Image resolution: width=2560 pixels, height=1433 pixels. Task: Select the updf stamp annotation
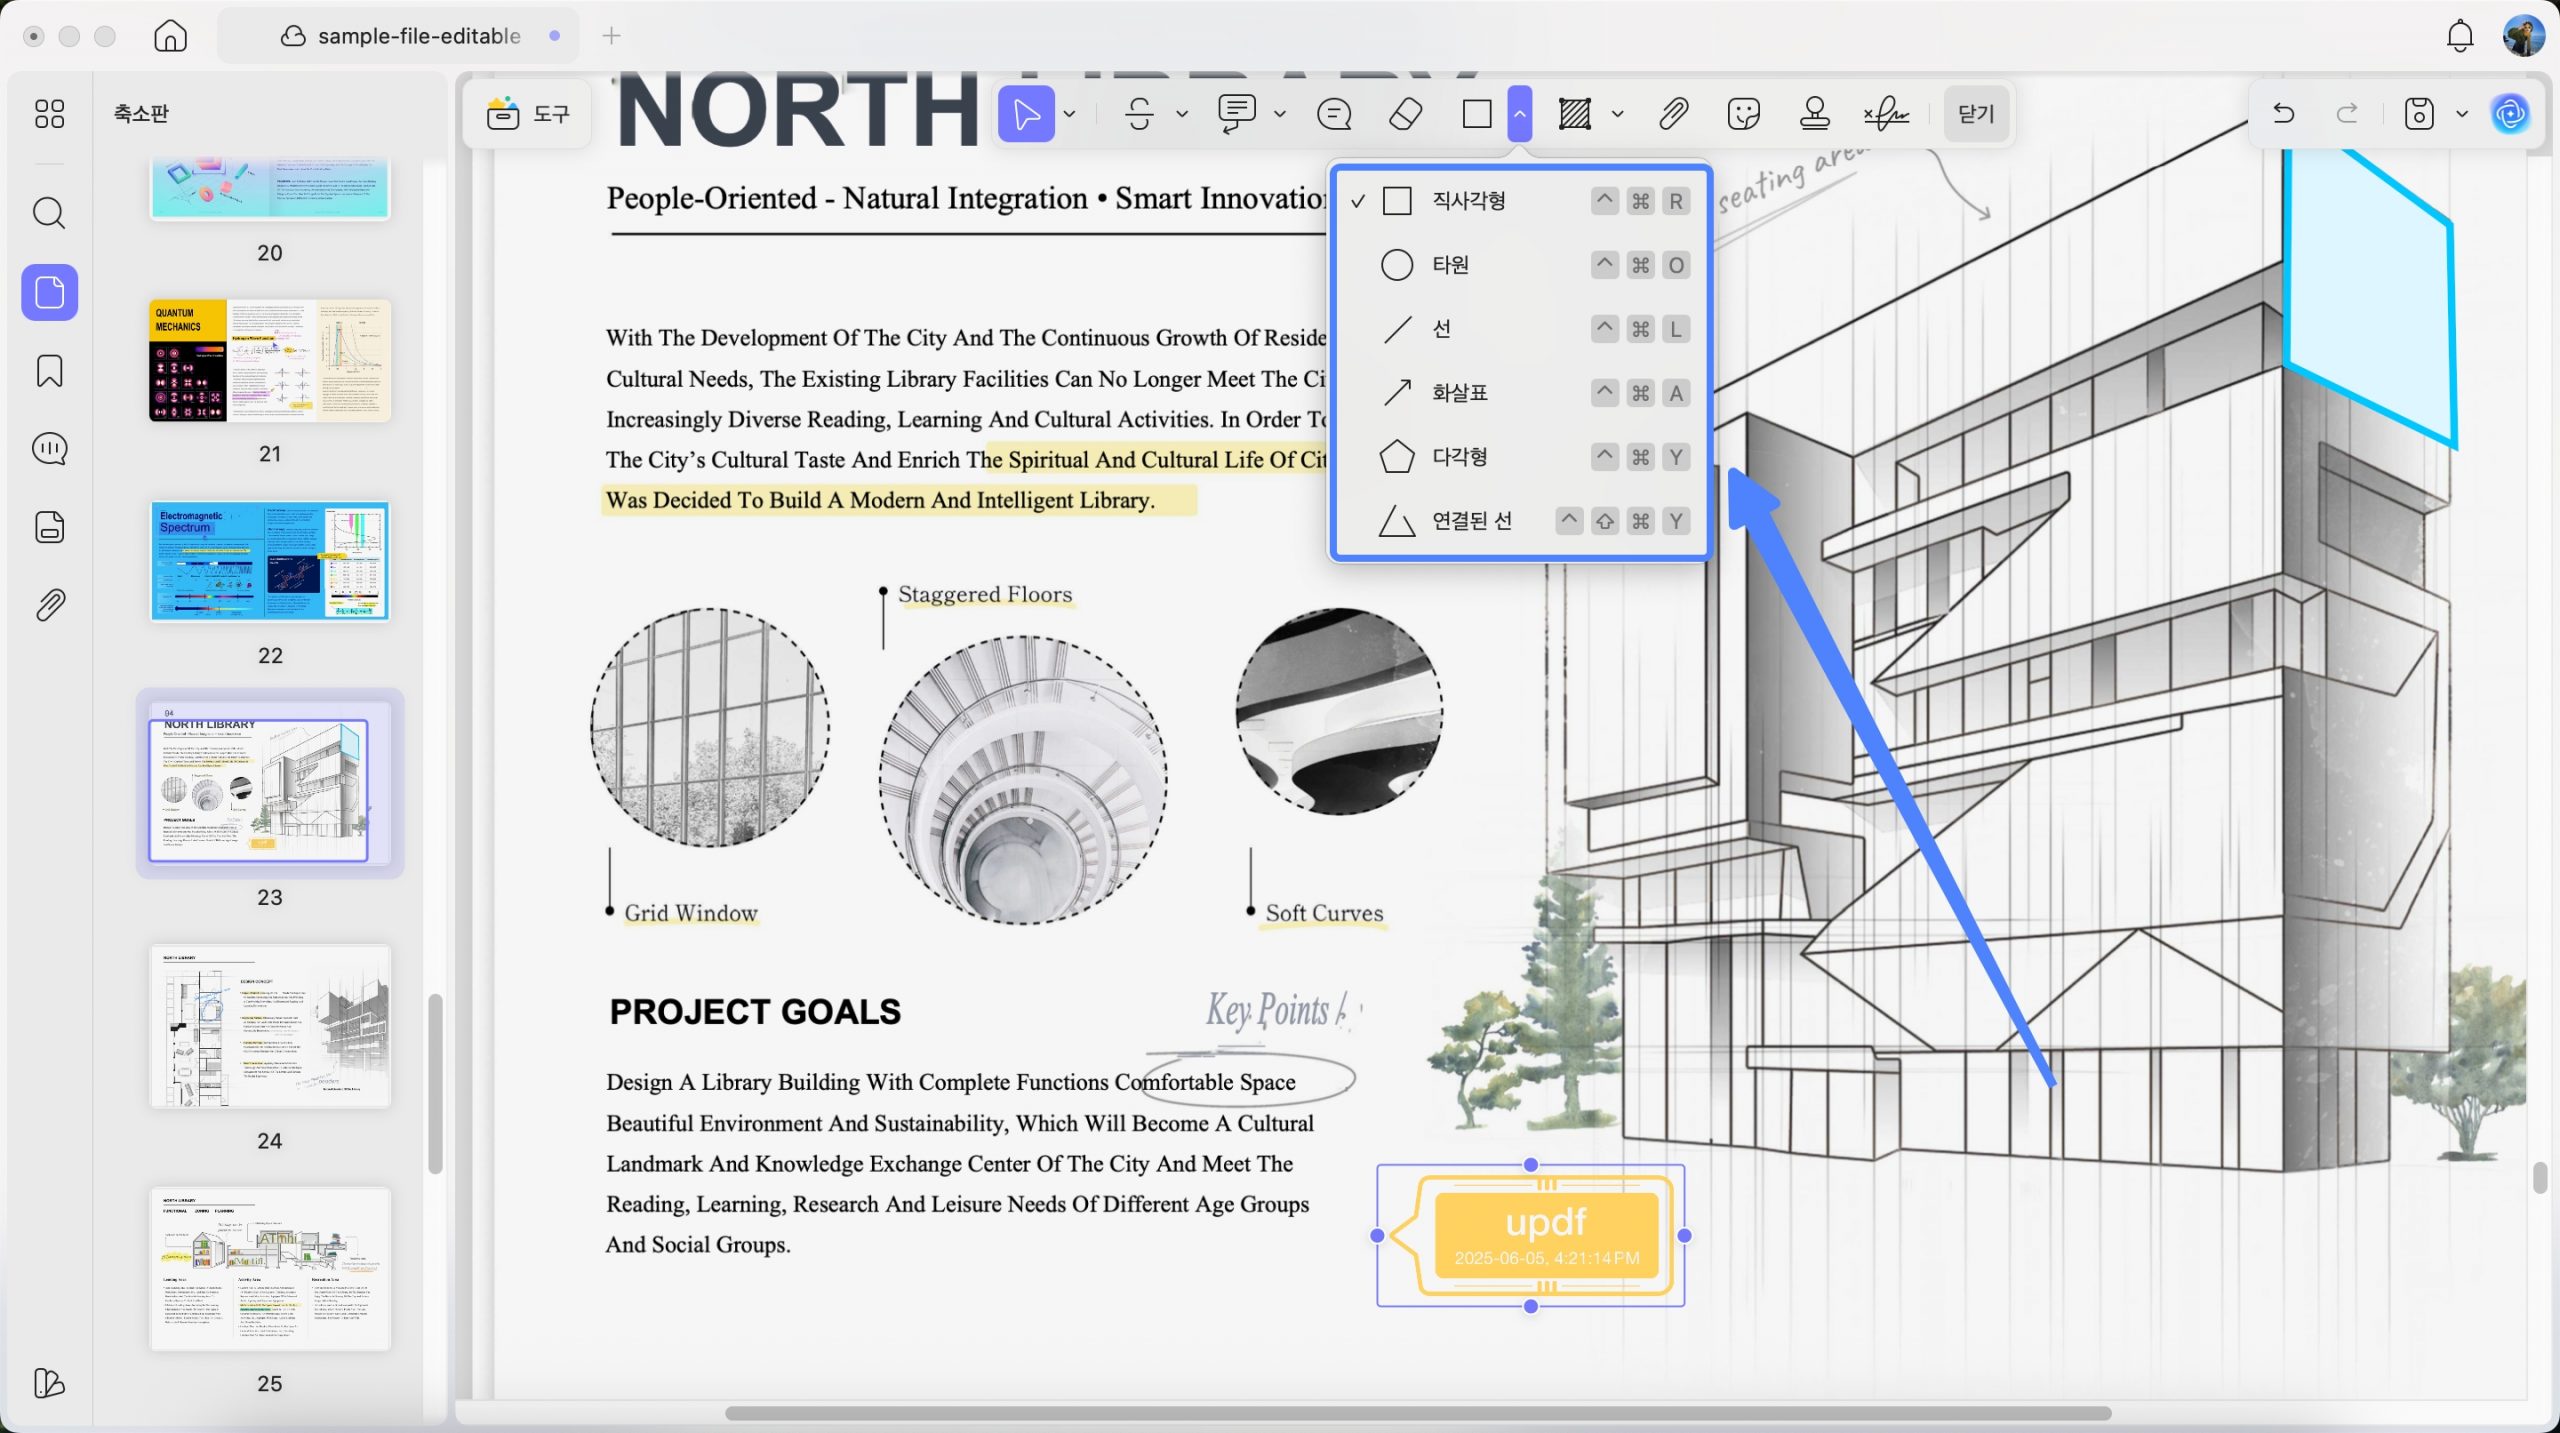[1531, 1236]
